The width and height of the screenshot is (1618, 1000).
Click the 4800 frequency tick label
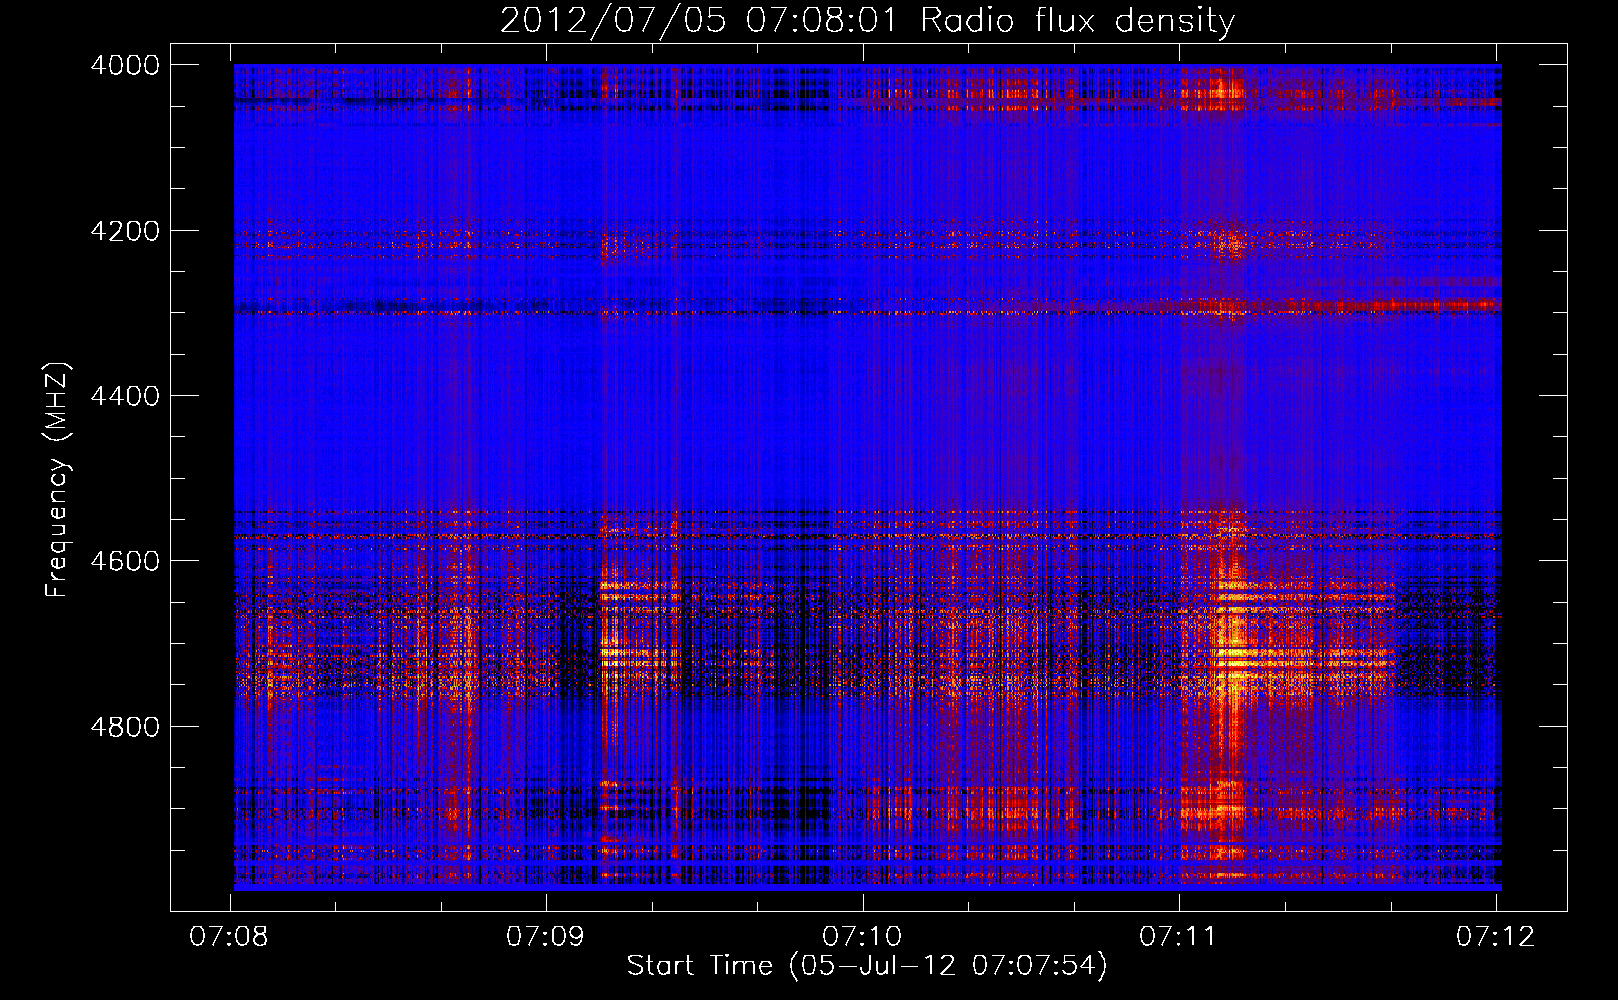click(125, 727)
